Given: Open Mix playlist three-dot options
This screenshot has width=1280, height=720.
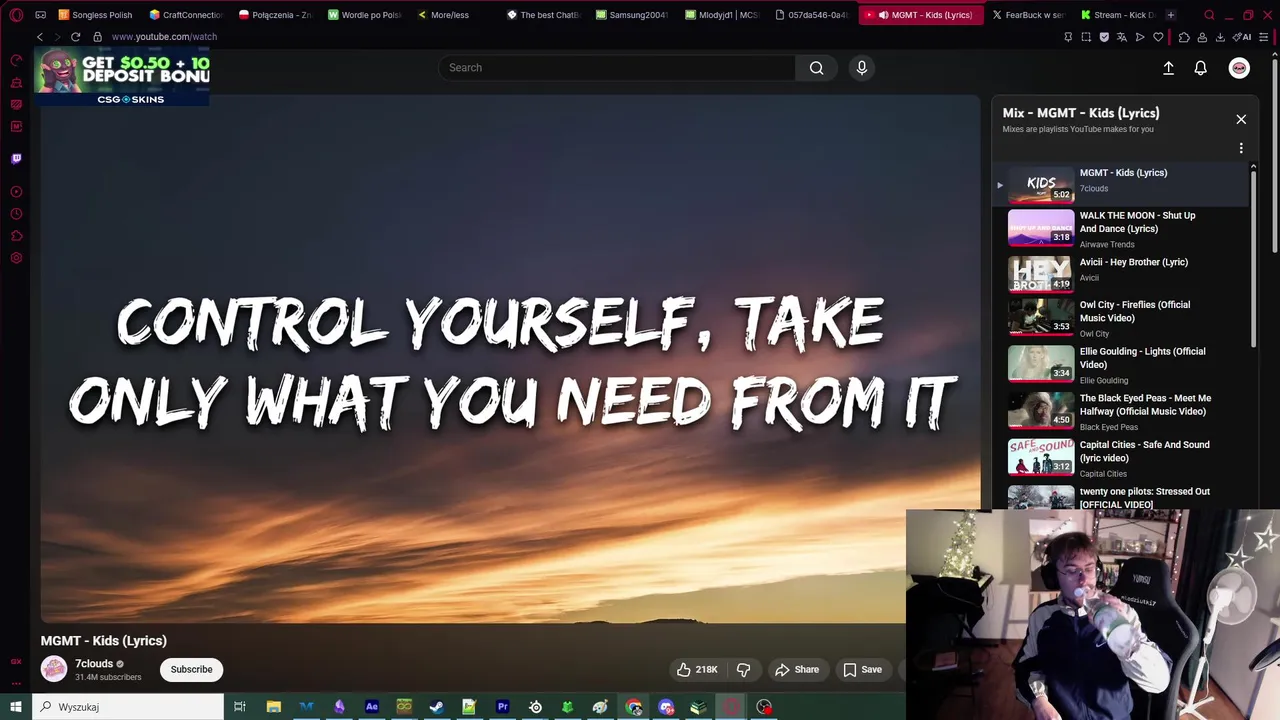Looking at the screenshot, I should point(1241,148).
